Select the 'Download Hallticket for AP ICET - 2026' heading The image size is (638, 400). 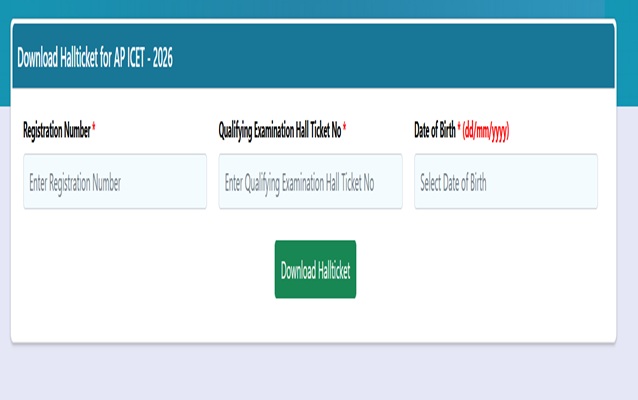tap(95, 57)
